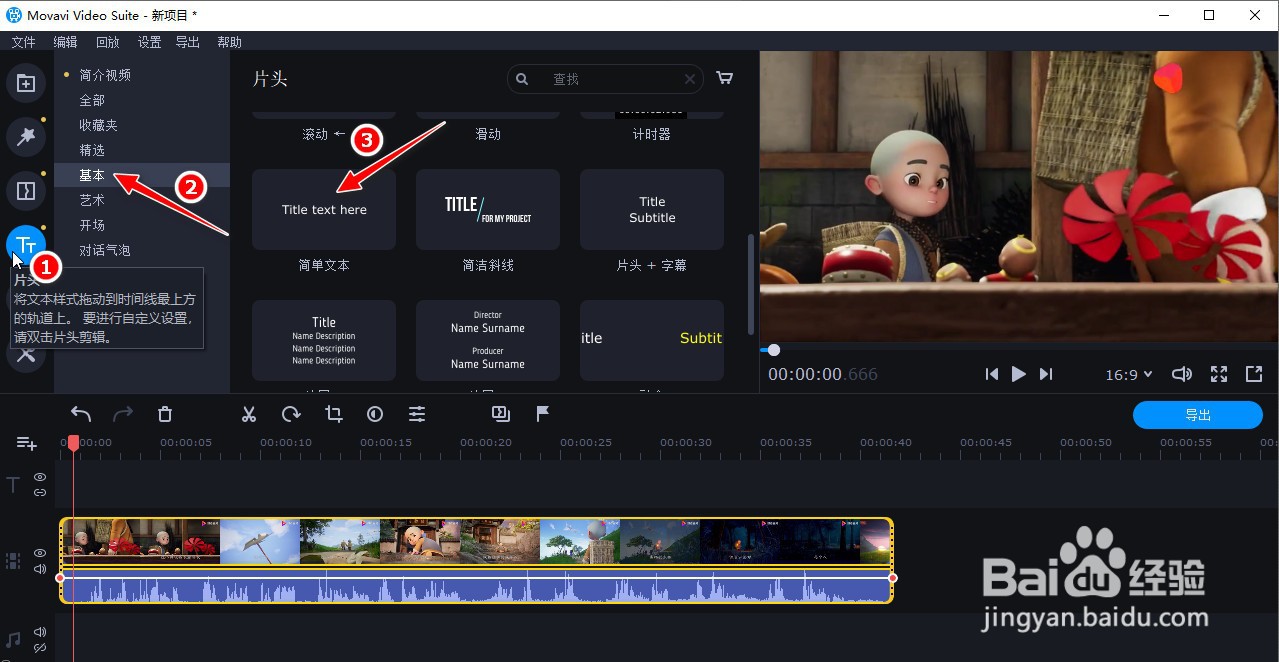This screenshot has width=1279, height=662.
Task: Click the 00:00:30 ruler mark
Action: (x=686, y=442)
